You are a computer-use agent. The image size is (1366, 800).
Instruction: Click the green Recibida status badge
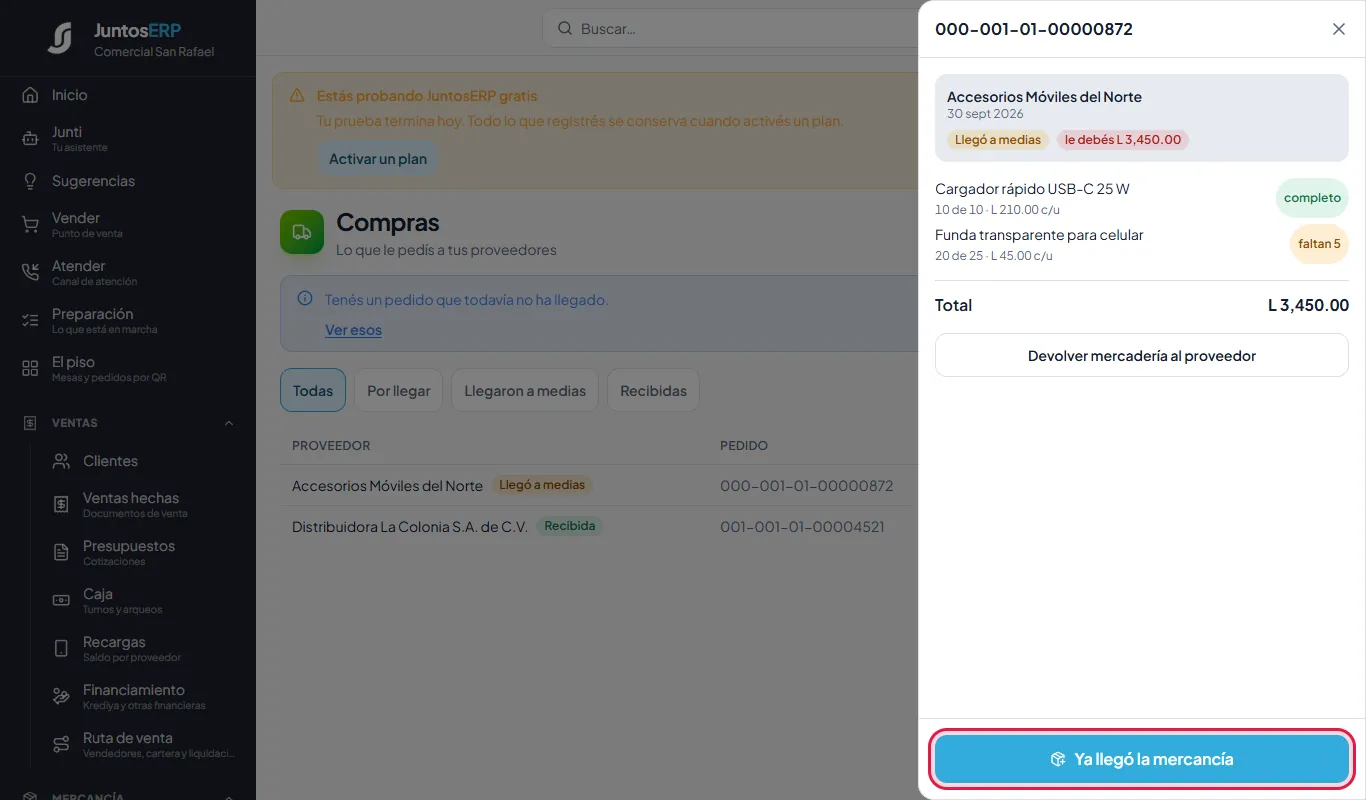point(570,526)
